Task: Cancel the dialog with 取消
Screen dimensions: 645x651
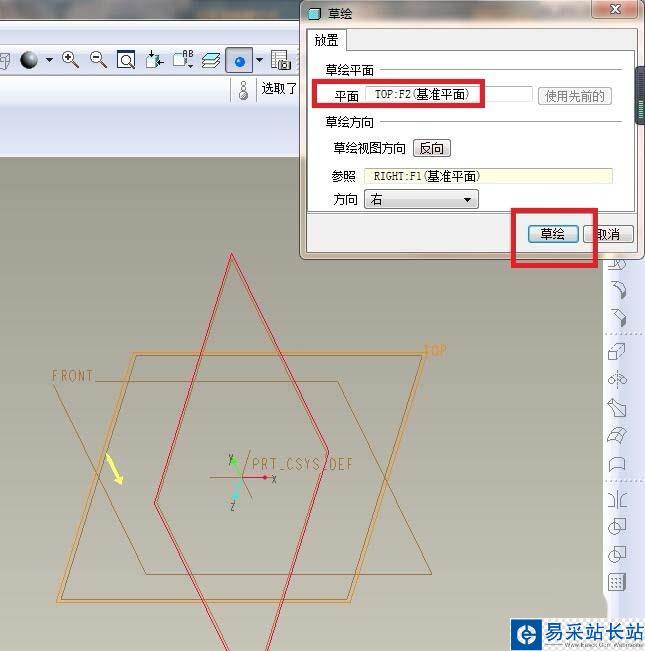Action: pos(608,234)
